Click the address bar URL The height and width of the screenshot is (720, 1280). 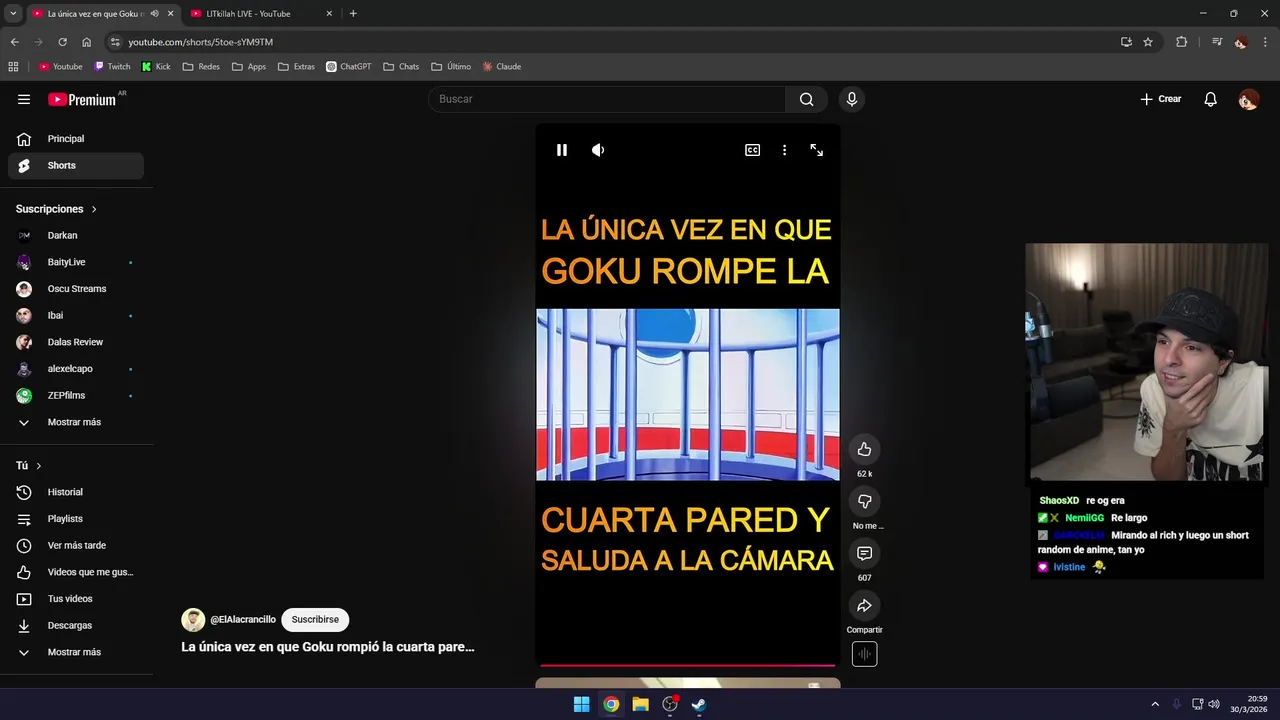tap(201, 42)
